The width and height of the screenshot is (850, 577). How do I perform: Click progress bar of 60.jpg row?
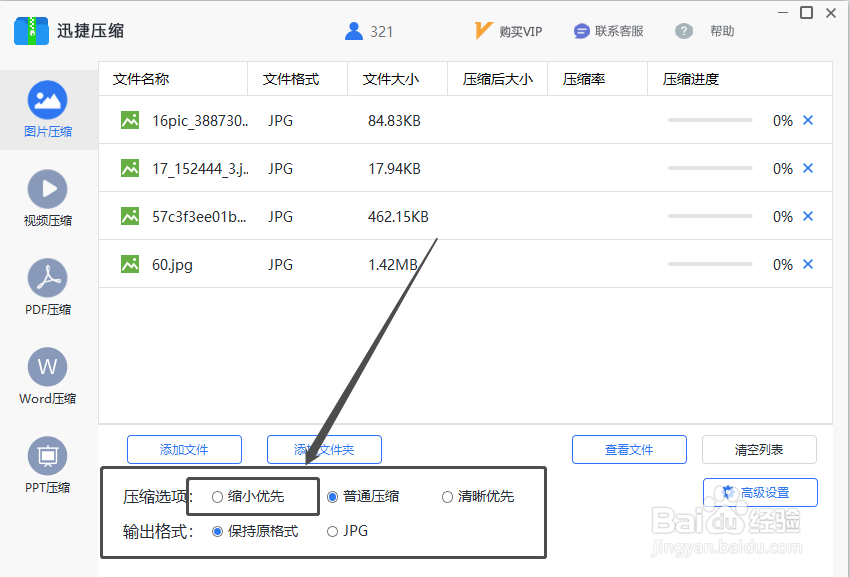pyautogui.click(x=710, y=264)
